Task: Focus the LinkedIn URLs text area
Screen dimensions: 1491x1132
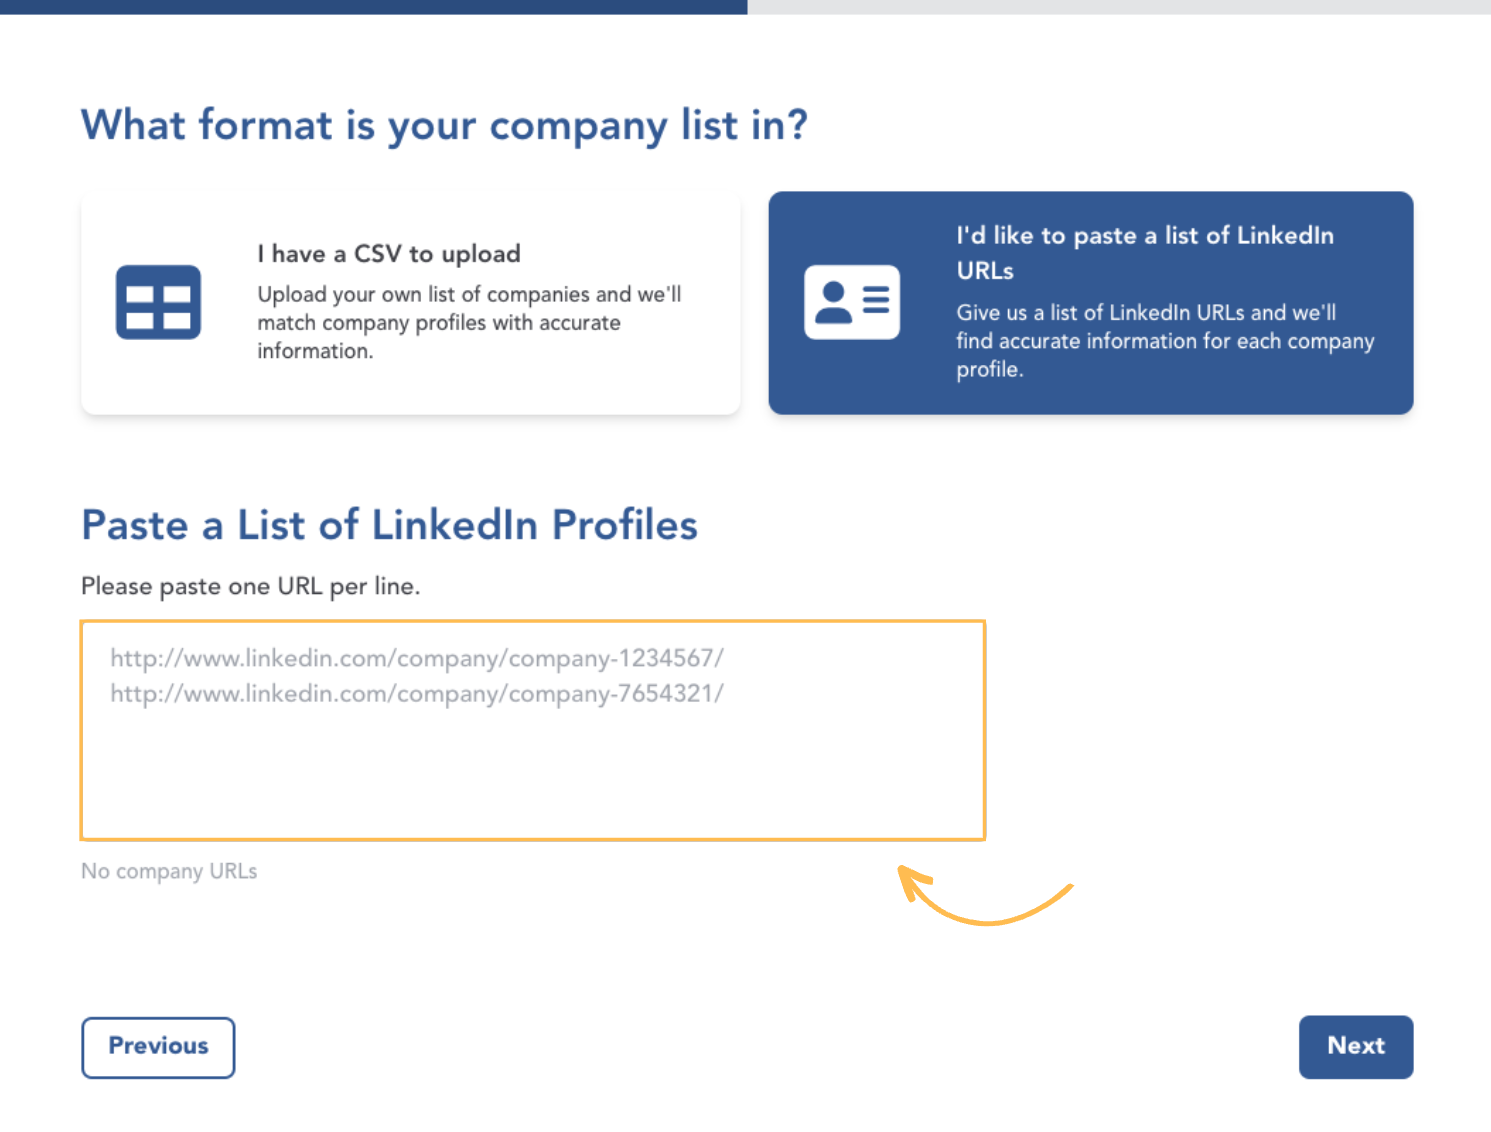Action: [x=533, y=730]
